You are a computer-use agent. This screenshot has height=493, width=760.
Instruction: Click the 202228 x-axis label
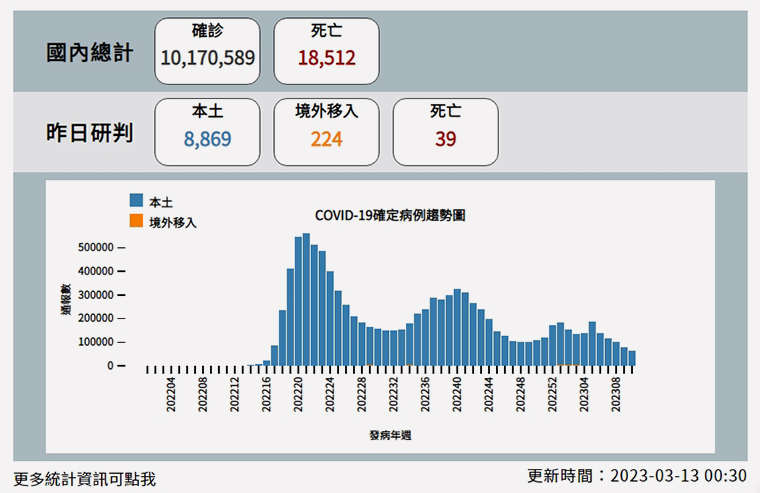coord(362,395)
